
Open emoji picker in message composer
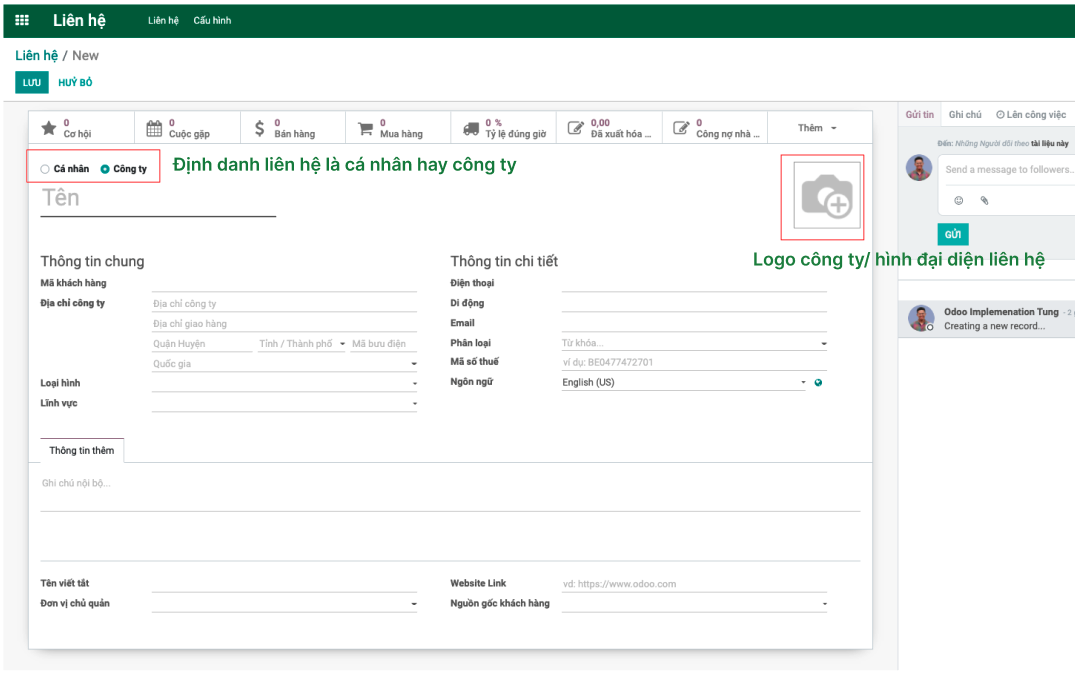pyautogui.click(x=958, y=200)
